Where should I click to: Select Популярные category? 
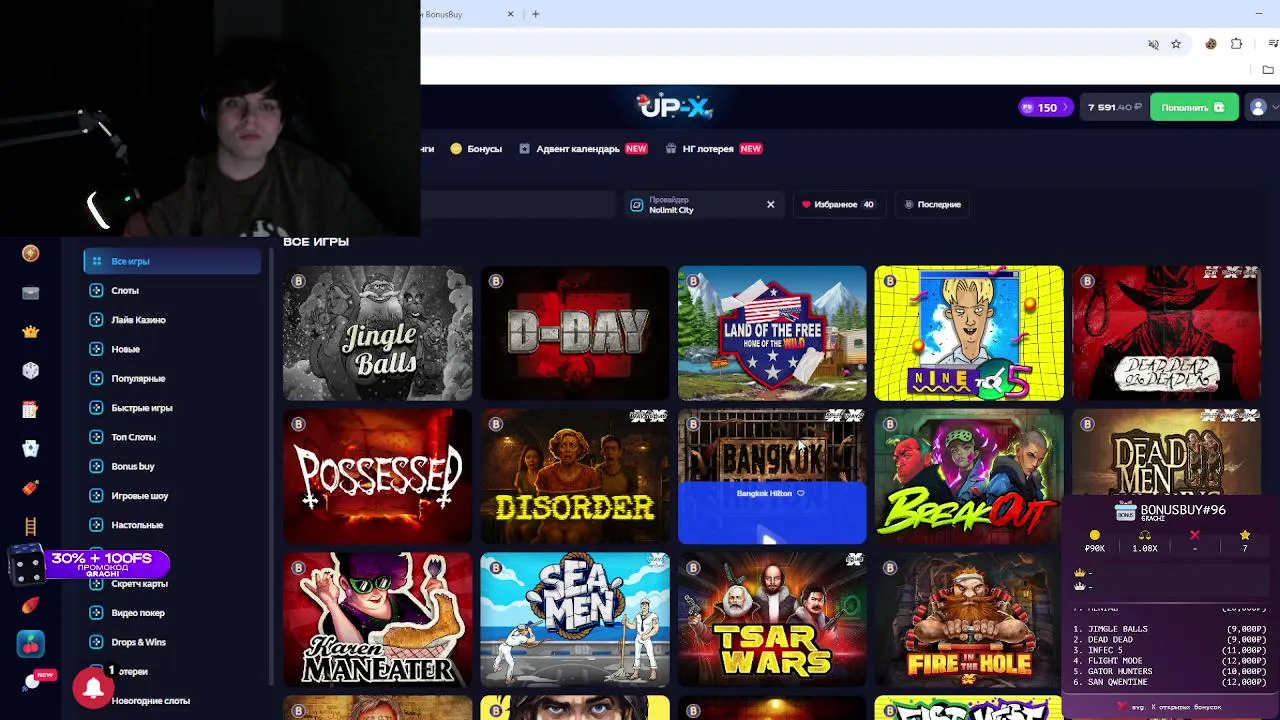coord(172,378)
